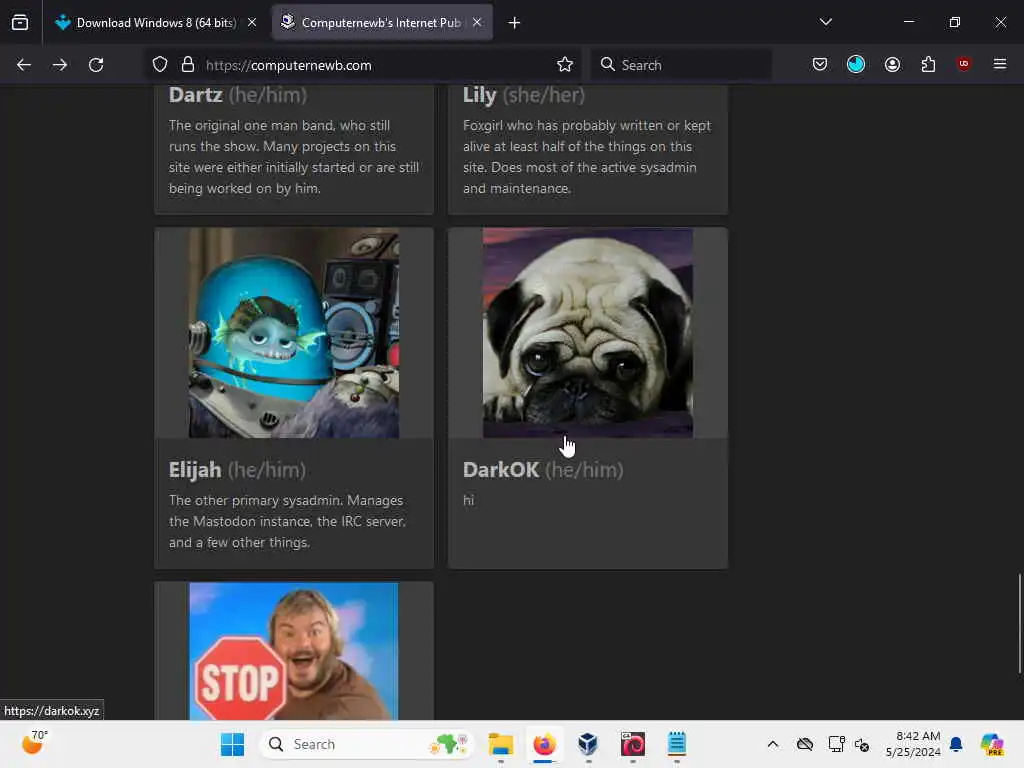
Task: Open the Dartz profile name
Action: tap(196, 95)
